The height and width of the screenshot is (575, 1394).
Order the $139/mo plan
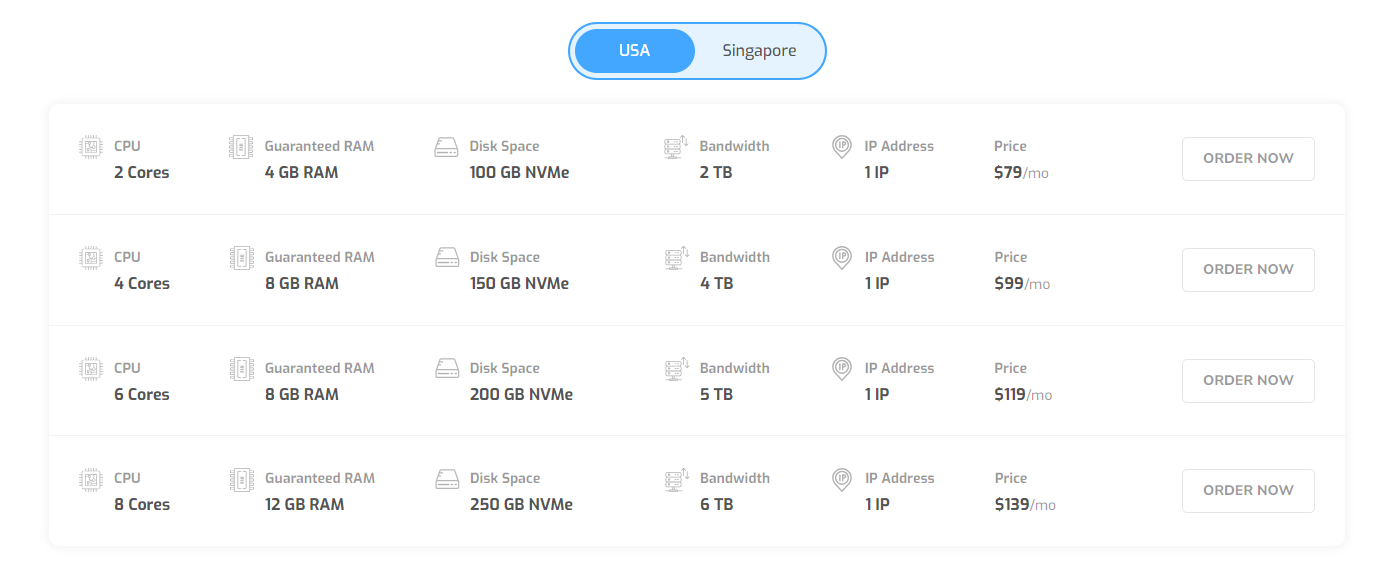click(1248, 491)
